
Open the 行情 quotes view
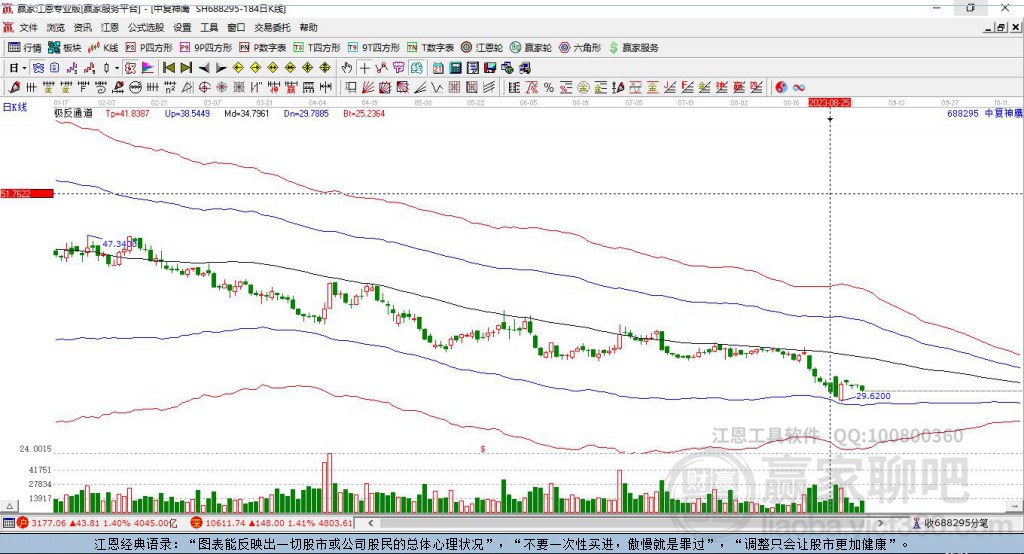click(25, 48)
